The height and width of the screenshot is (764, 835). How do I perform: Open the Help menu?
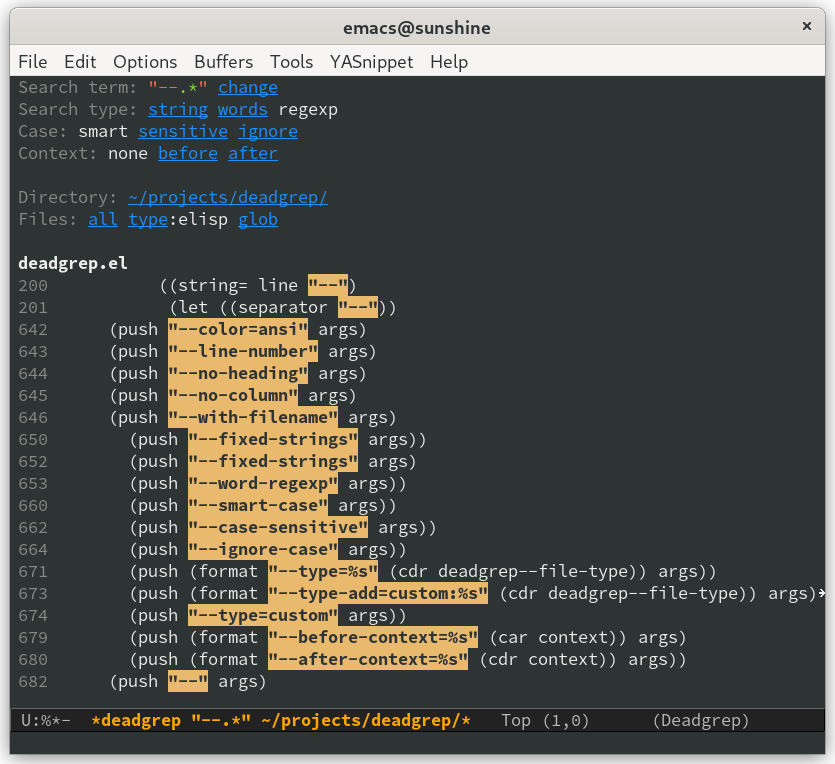[449, 62]
